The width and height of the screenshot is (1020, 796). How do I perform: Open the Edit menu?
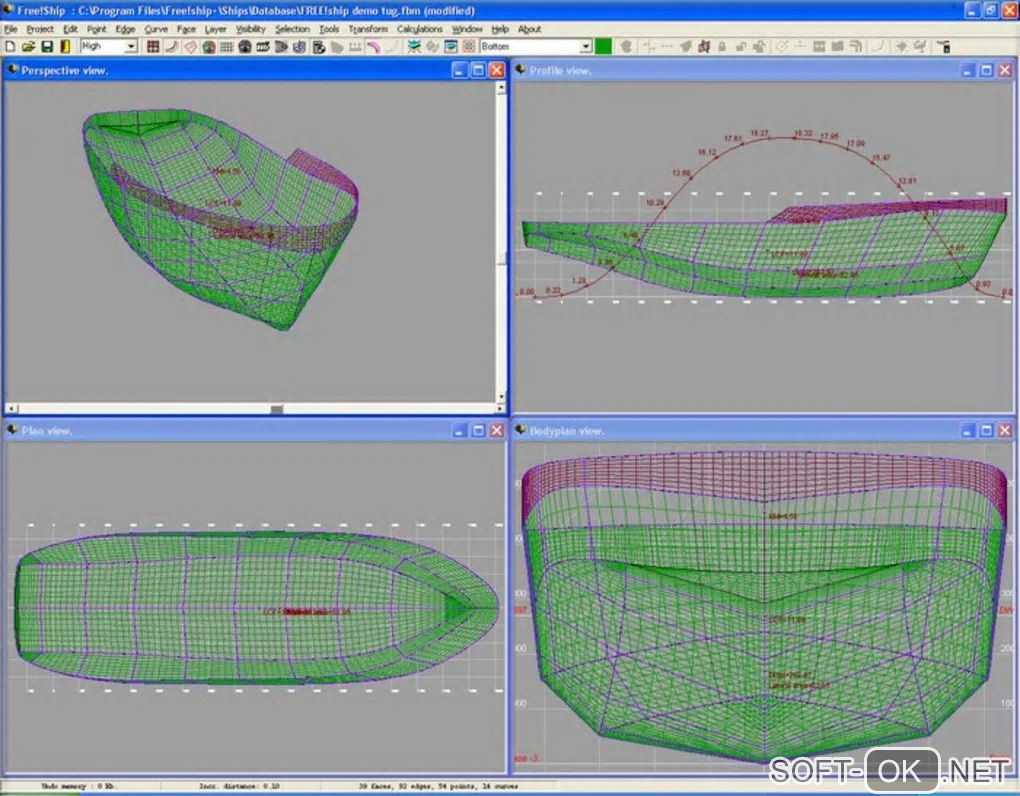[70, 29]
